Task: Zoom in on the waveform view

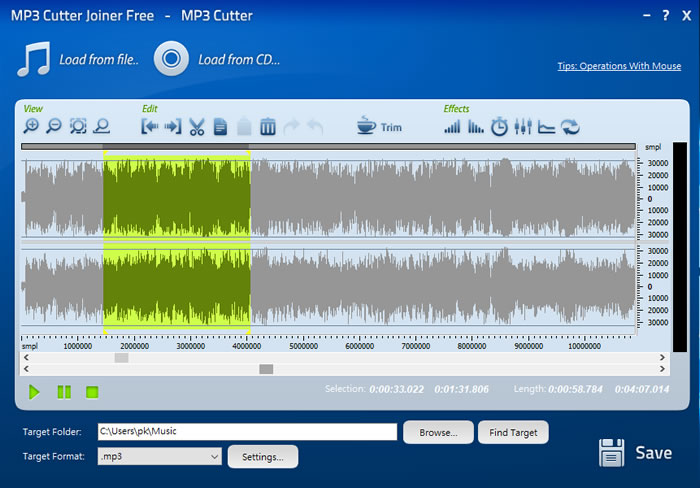Action: (31, 127)
